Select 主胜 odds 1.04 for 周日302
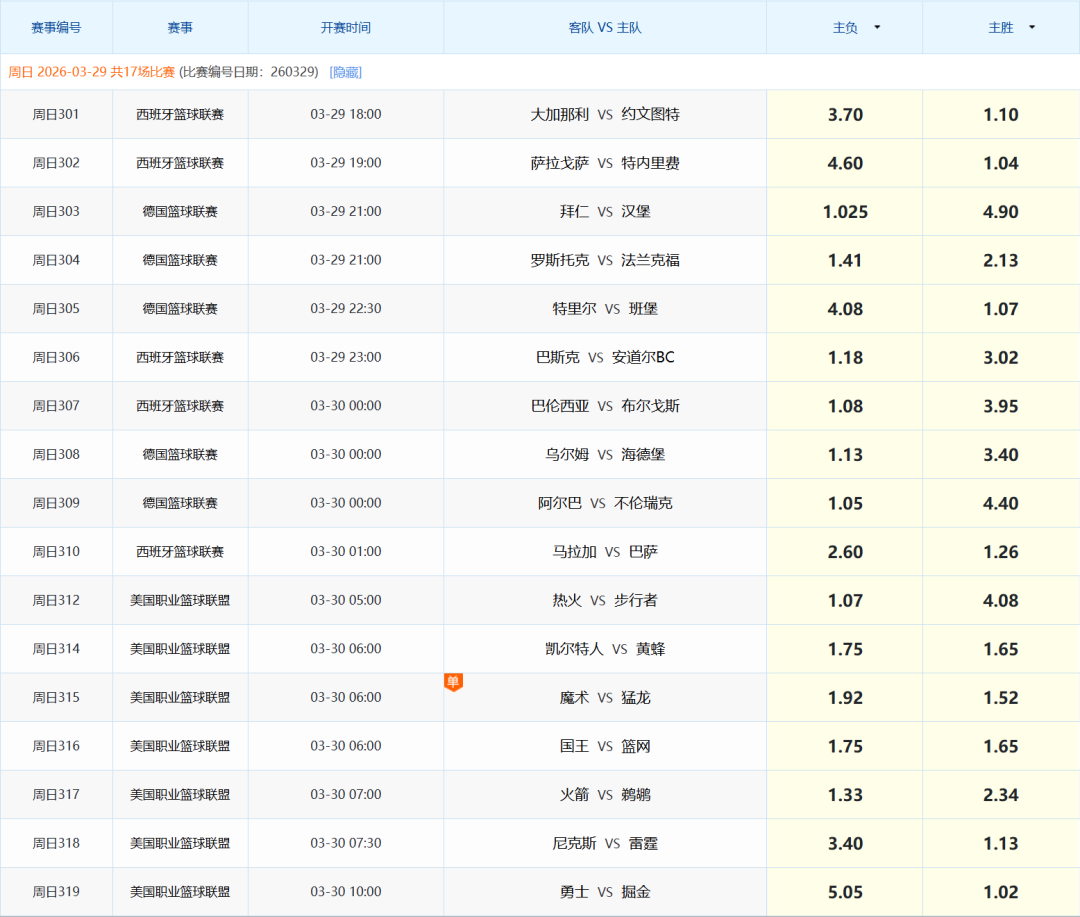The height and width of the screenshot is (917, 1080). 1001,163
